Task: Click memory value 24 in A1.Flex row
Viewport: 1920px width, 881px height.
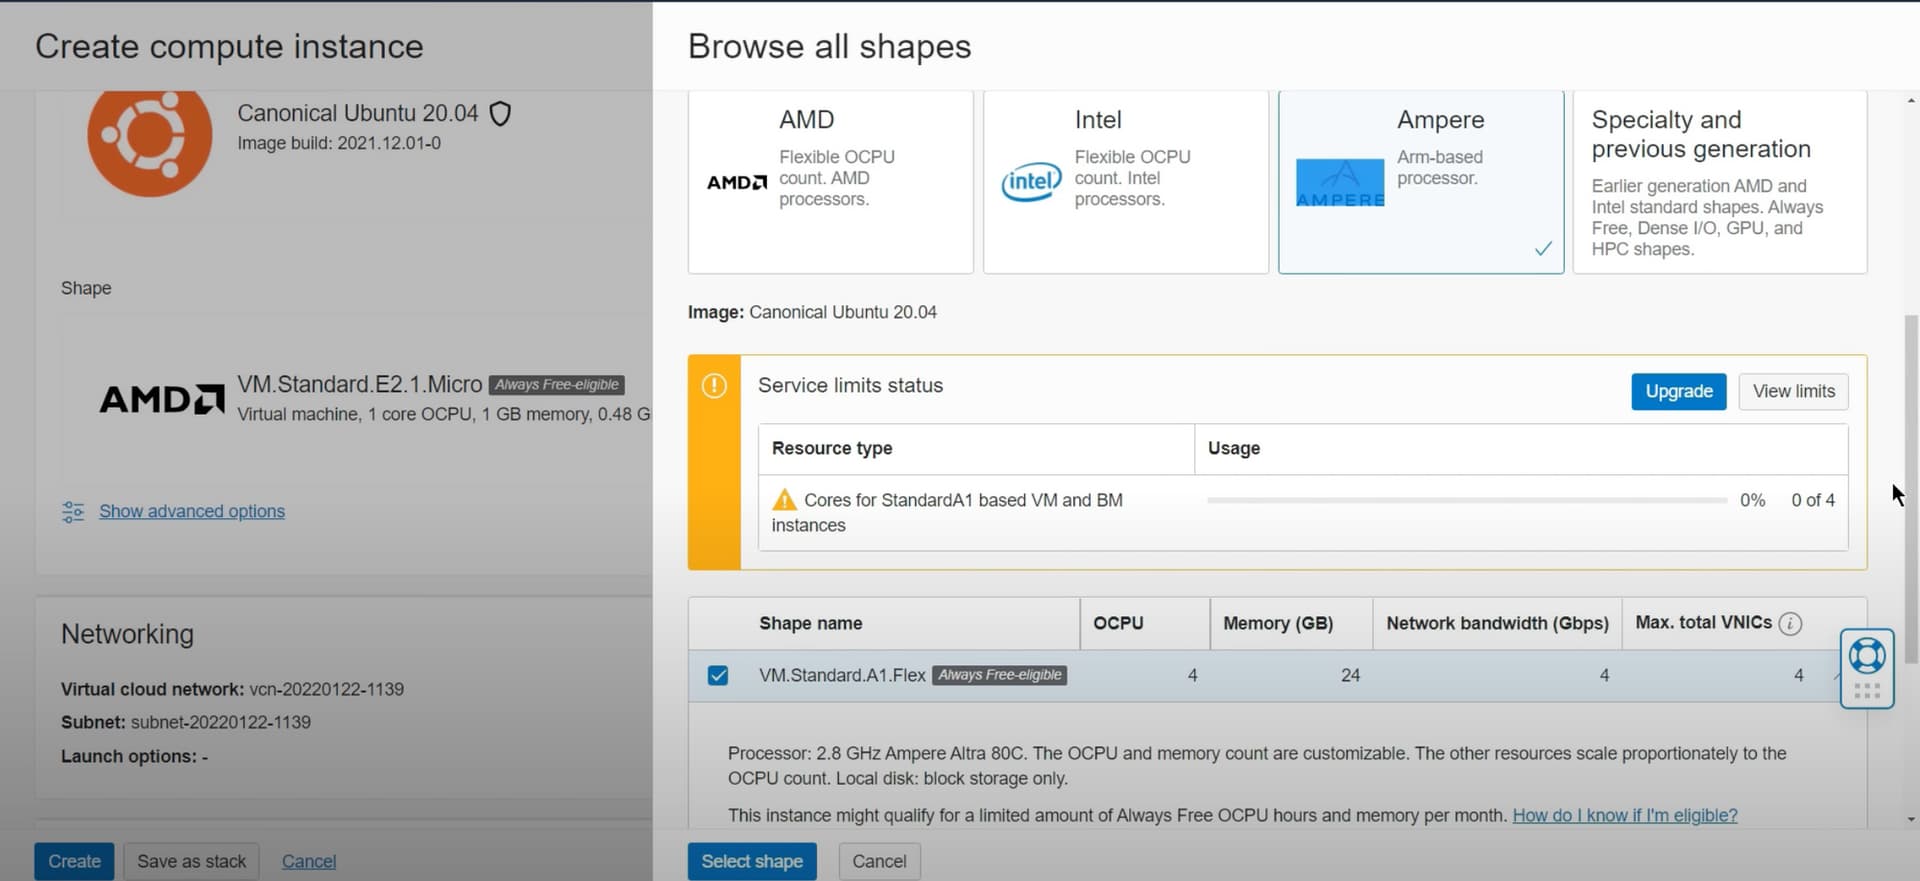Action: 1350,675
